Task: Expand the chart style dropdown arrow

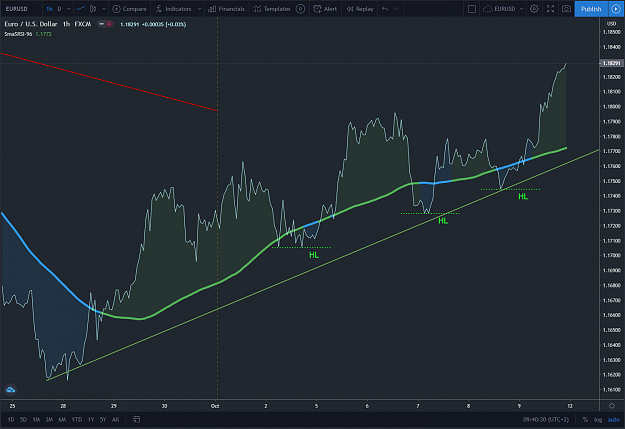Action: [104, 8]
